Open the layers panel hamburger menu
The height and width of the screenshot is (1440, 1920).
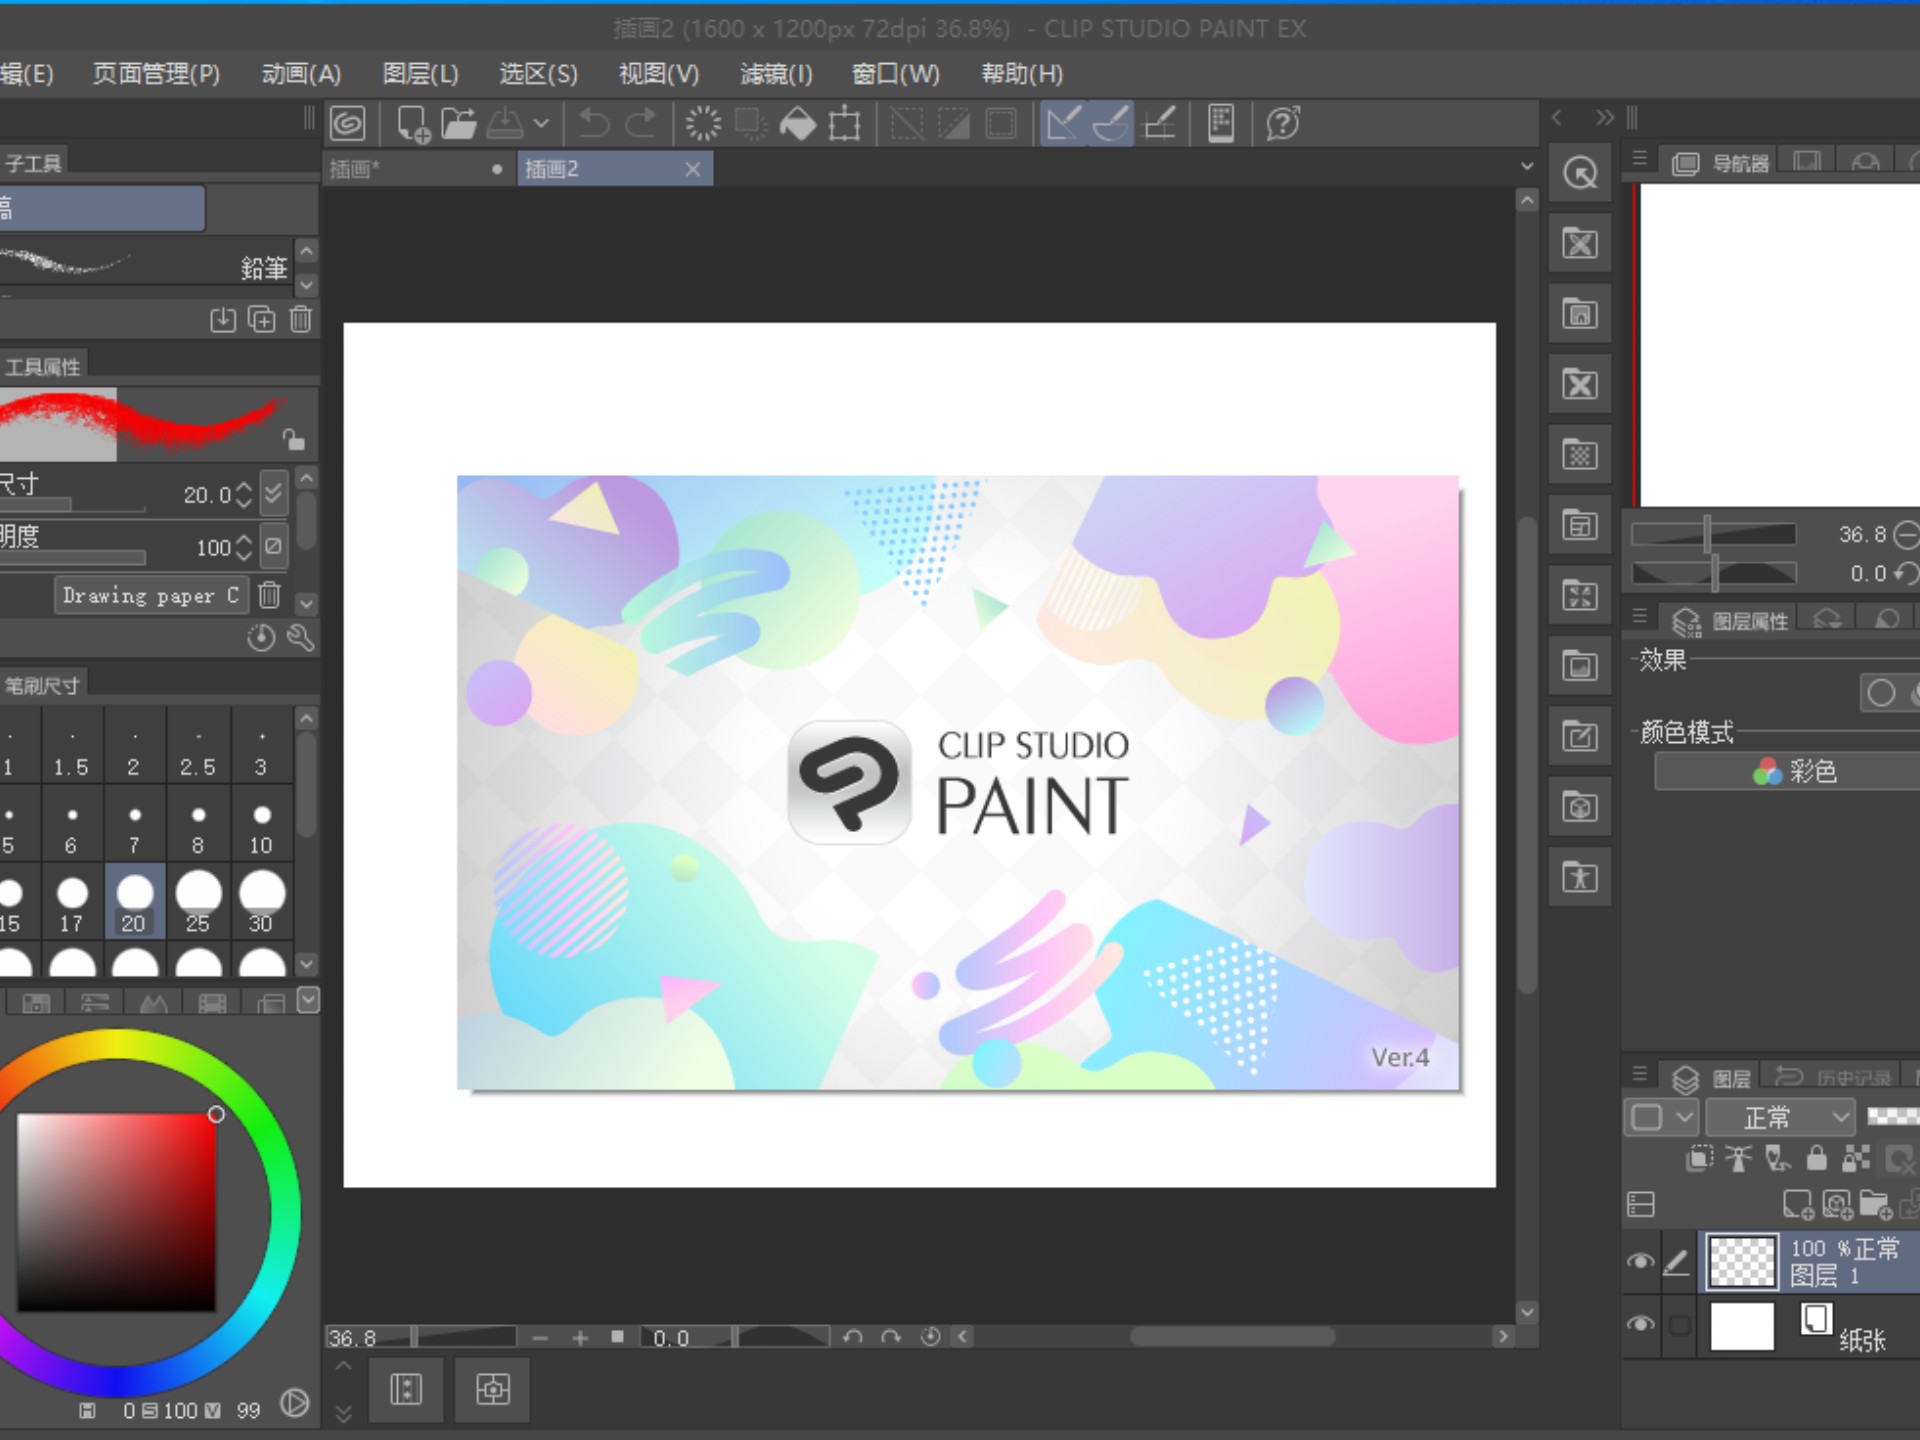tap(1640, 1074)
